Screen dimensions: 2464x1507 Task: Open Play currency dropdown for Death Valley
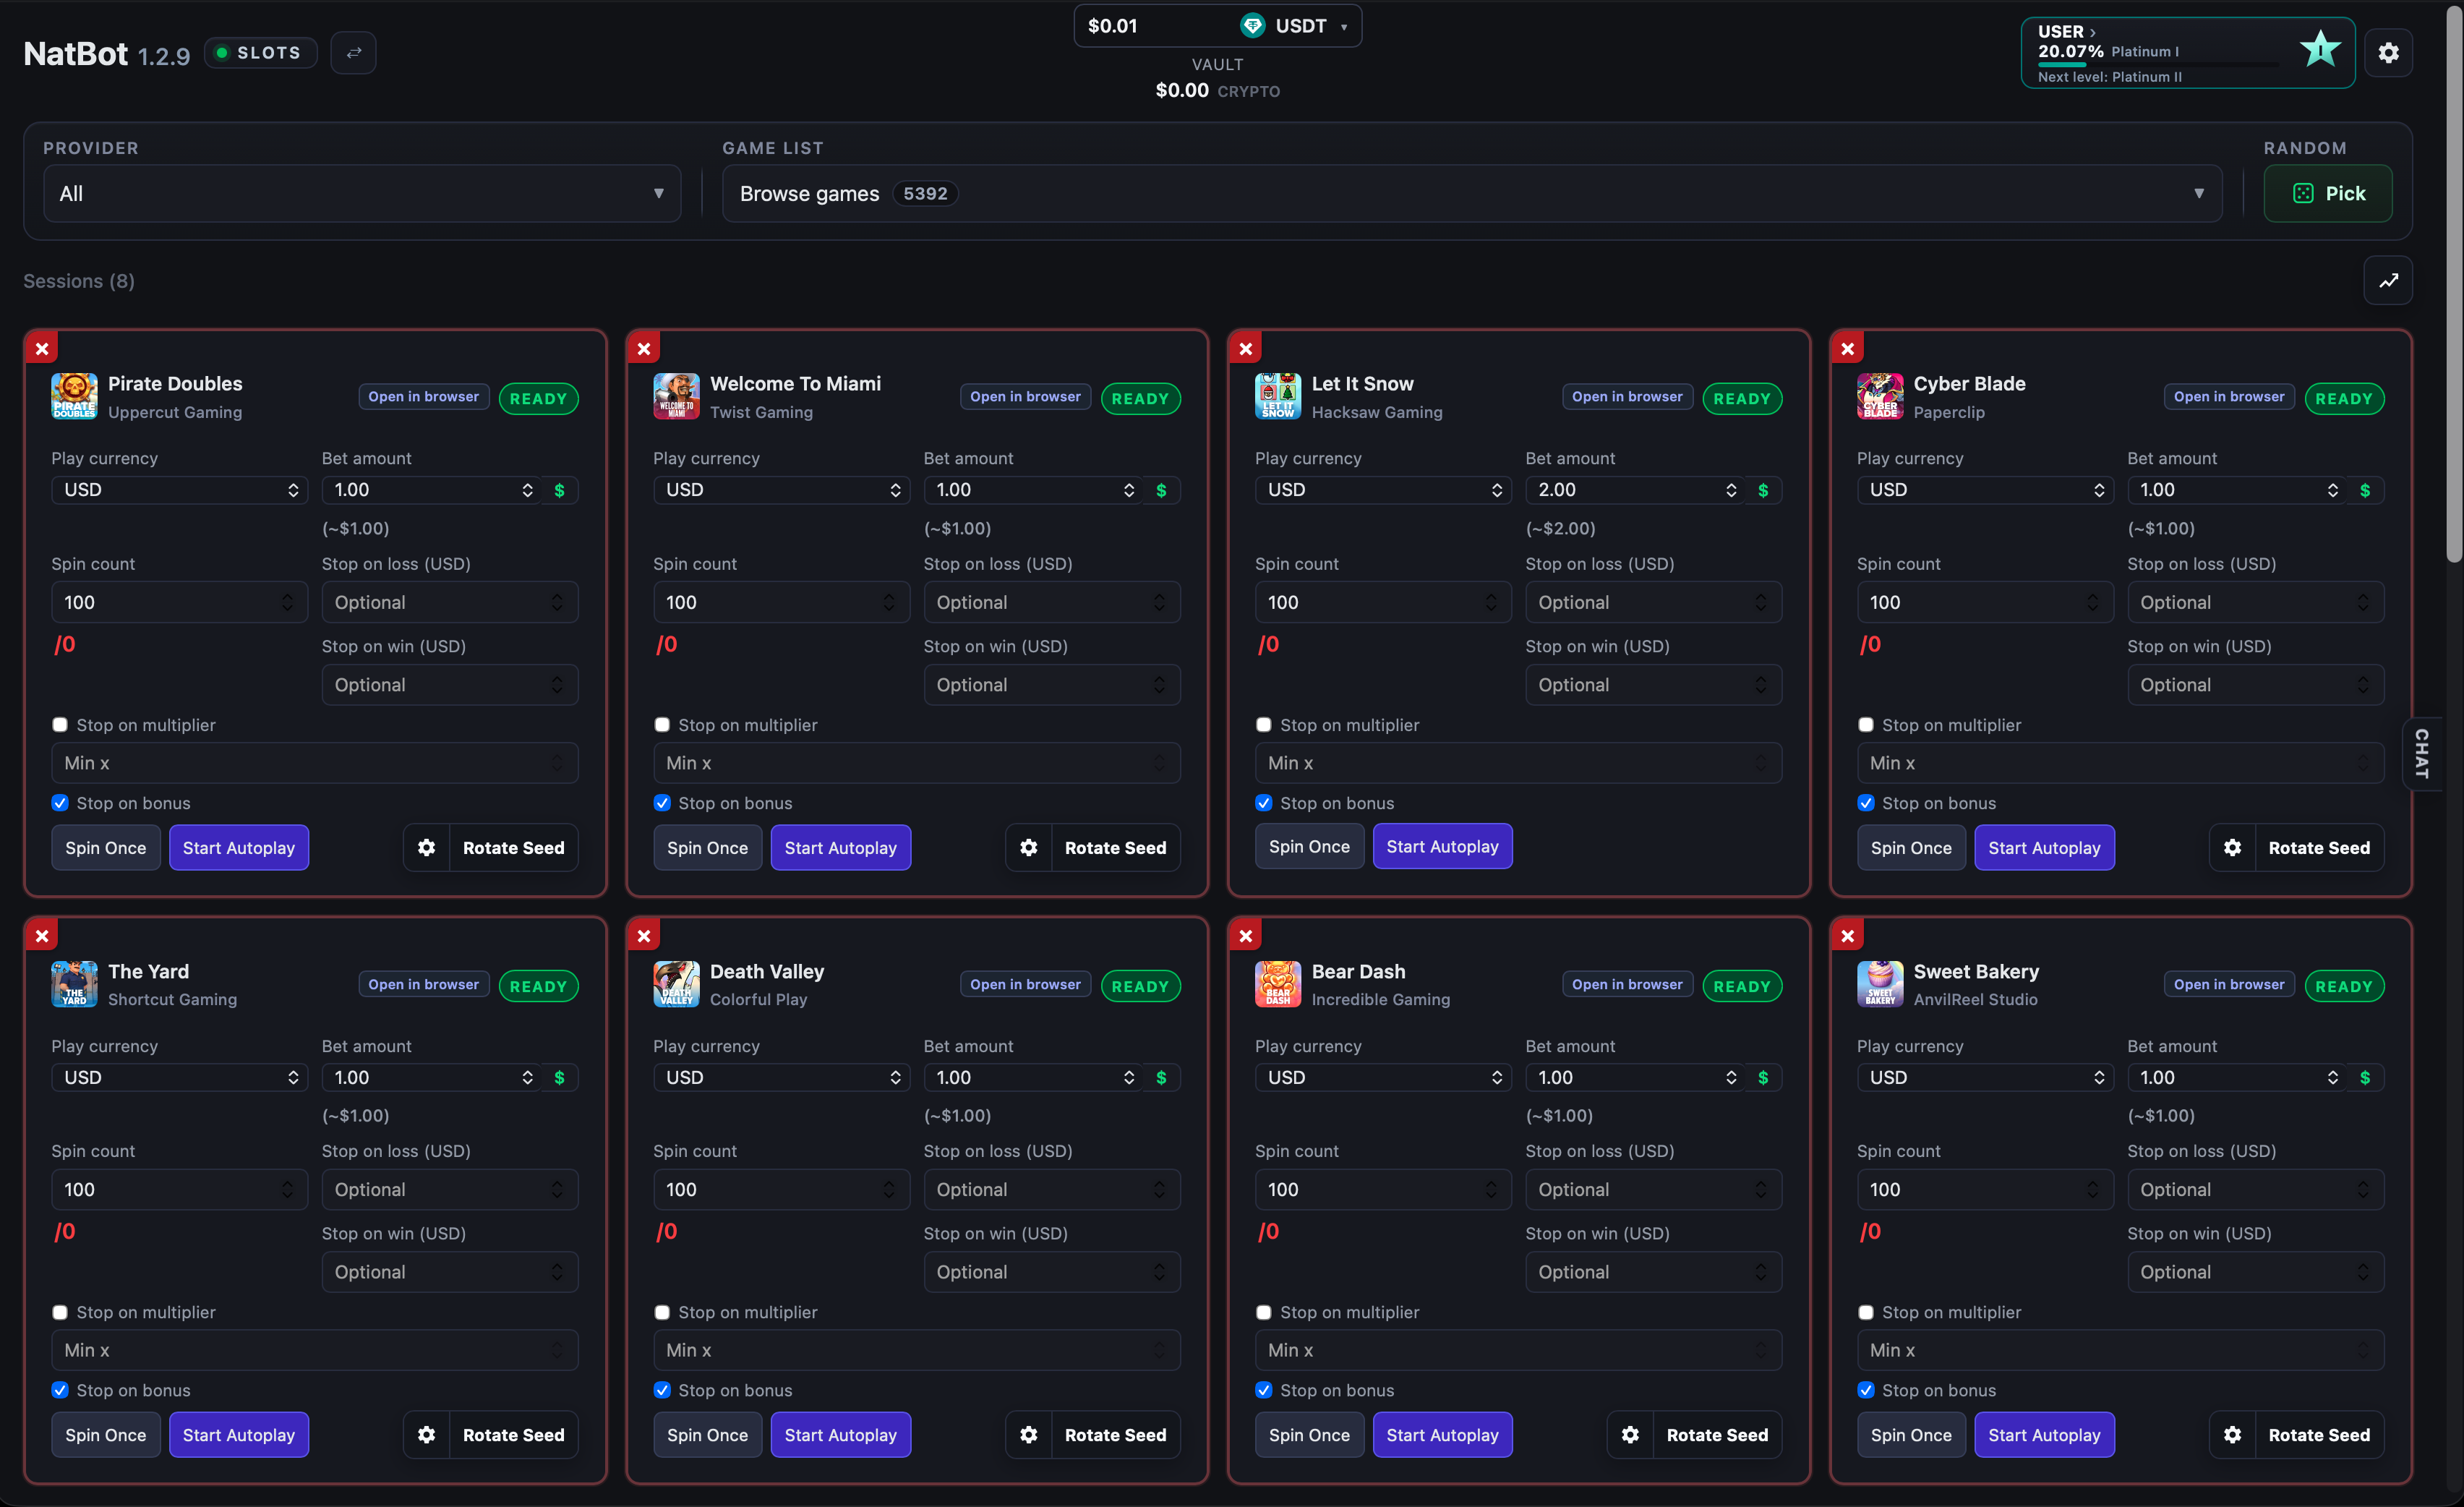tap(781, 1077)
